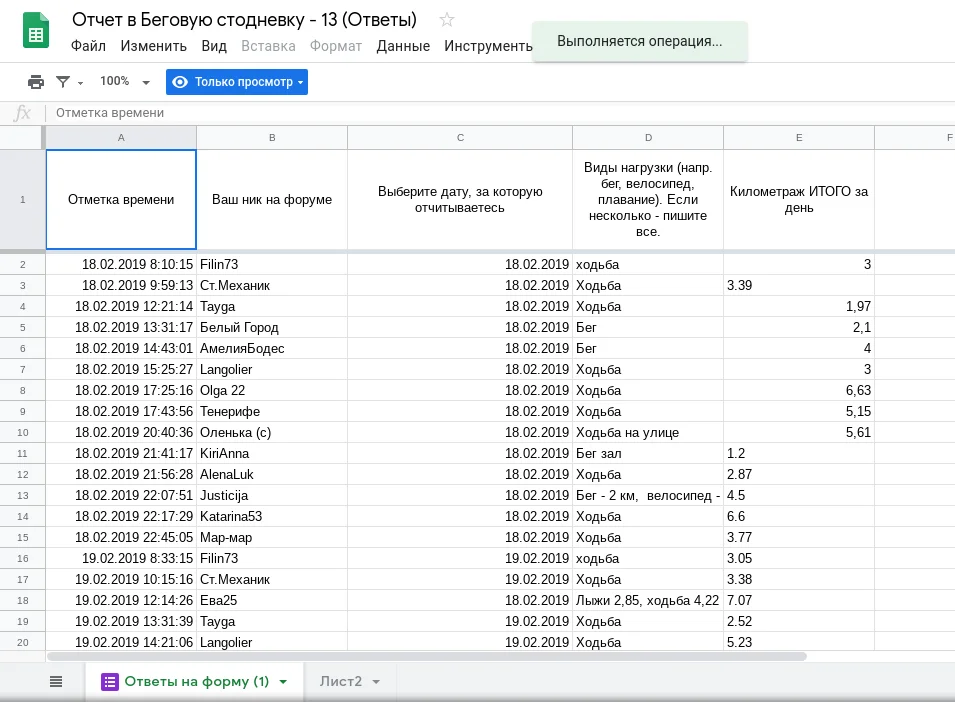Image resolution: width=955 pixels, height=702 pixels.
Task: Expand the Лист2 tab dropdown arrow
Action: tap(376, 682)
